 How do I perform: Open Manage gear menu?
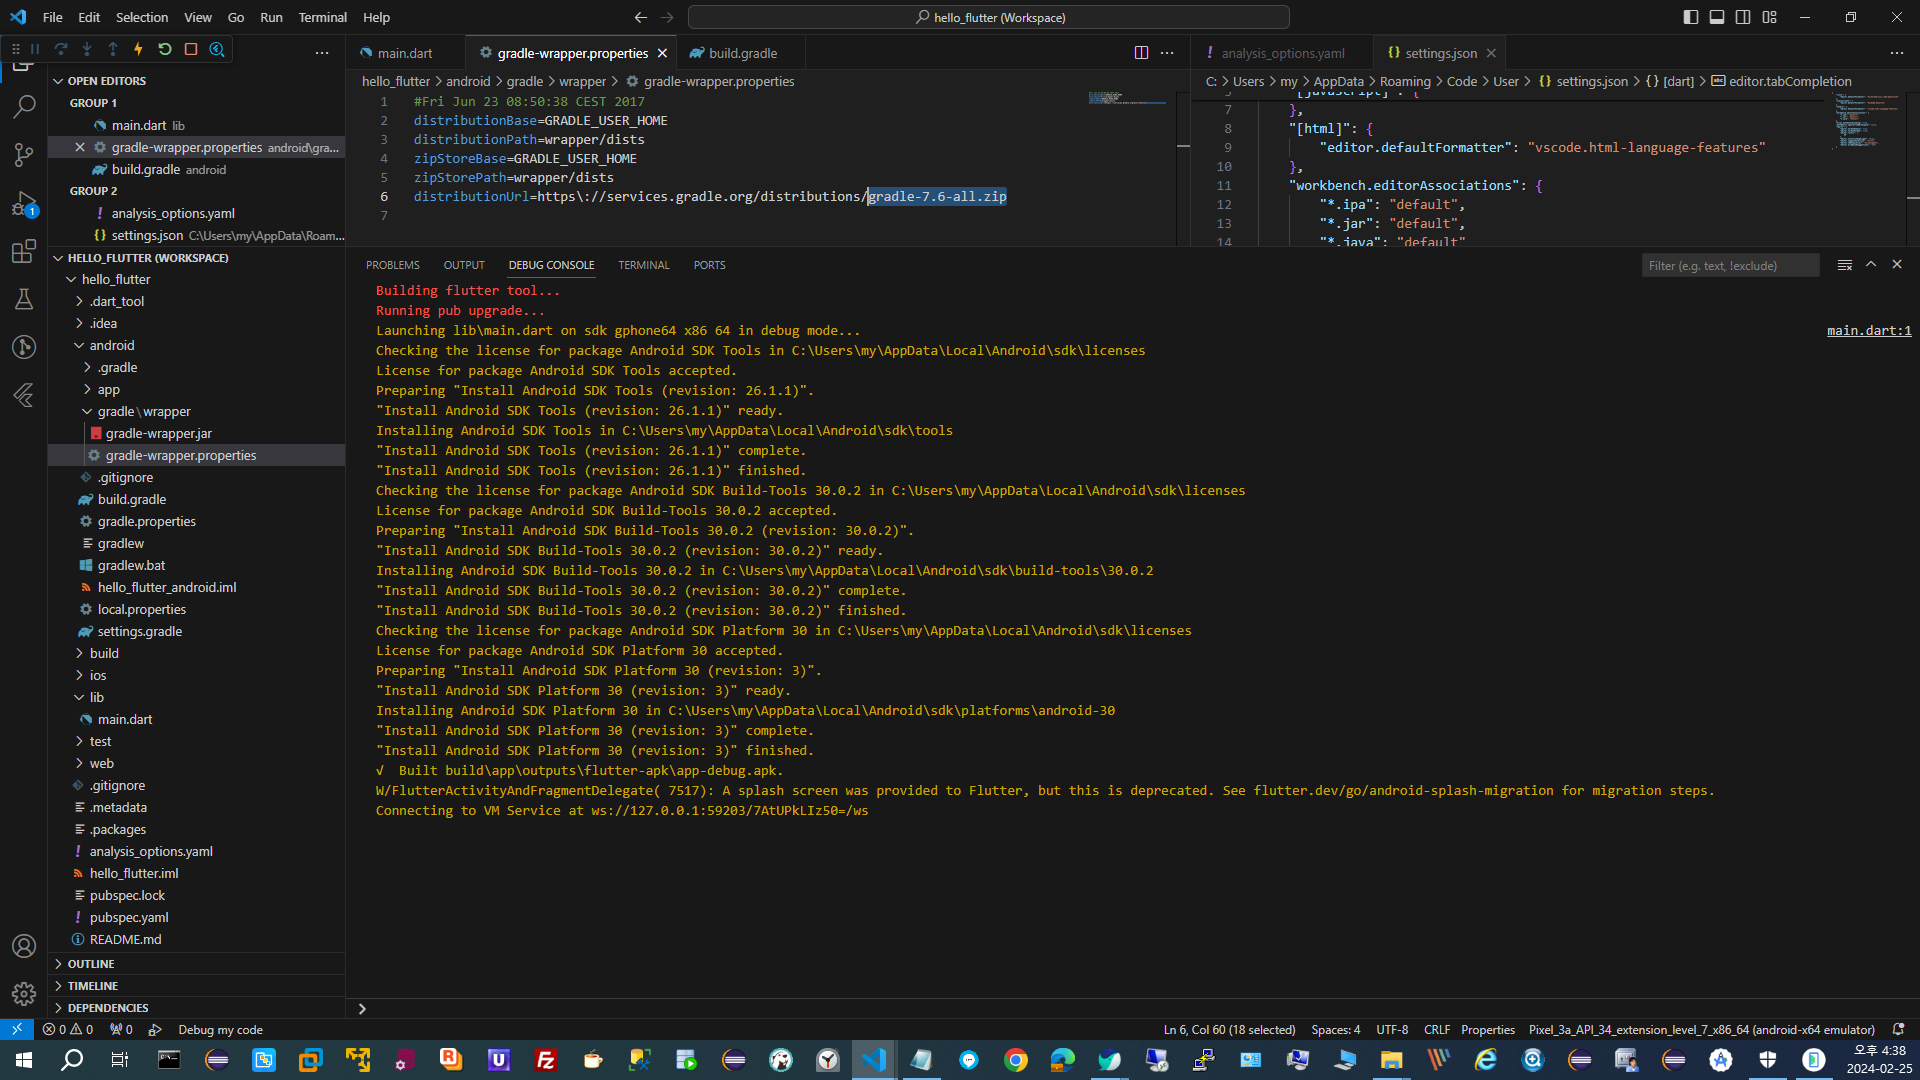24,994
